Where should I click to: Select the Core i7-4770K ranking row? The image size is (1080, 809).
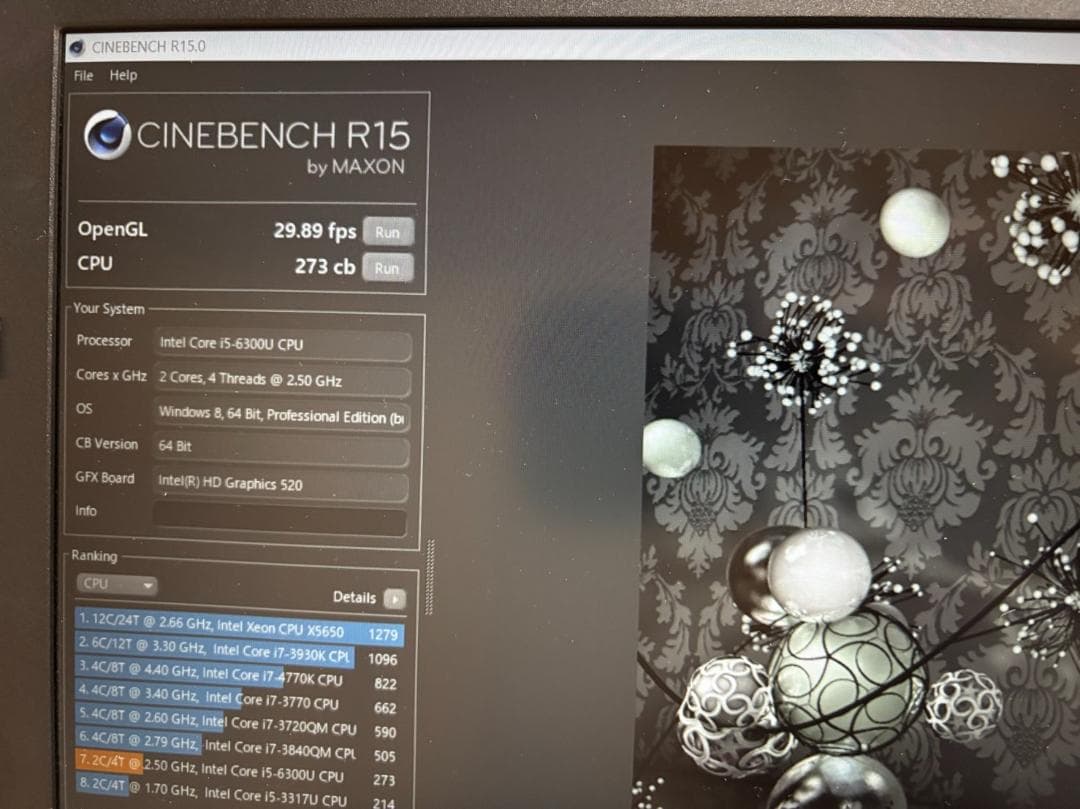tap(238, 679)
